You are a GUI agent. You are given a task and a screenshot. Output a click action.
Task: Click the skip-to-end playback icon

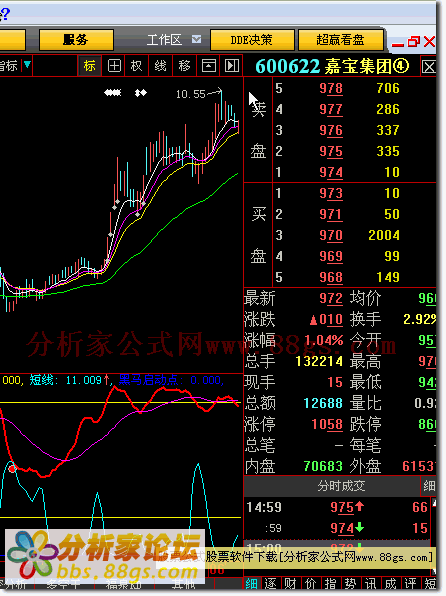(232, 66)
